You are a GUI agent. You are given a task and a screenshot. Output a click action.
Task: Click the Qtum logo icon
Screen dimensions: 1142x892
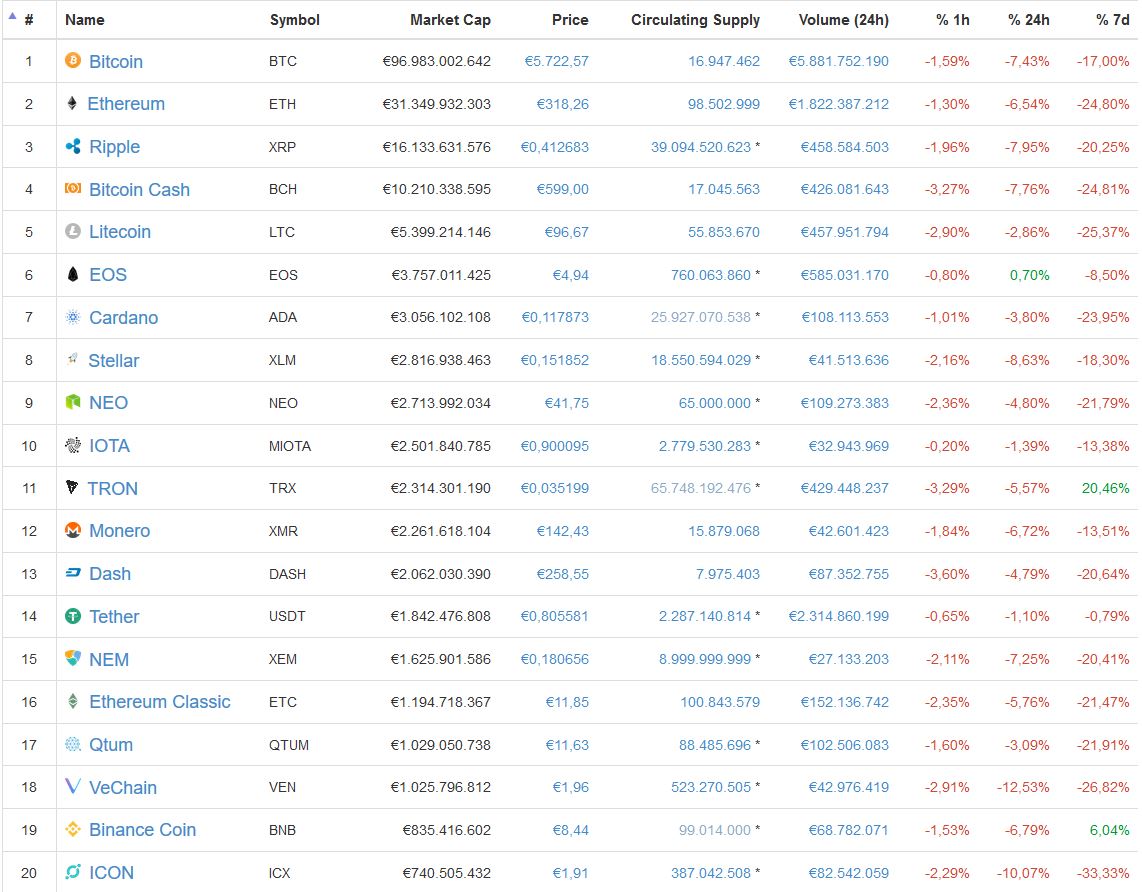73,744
